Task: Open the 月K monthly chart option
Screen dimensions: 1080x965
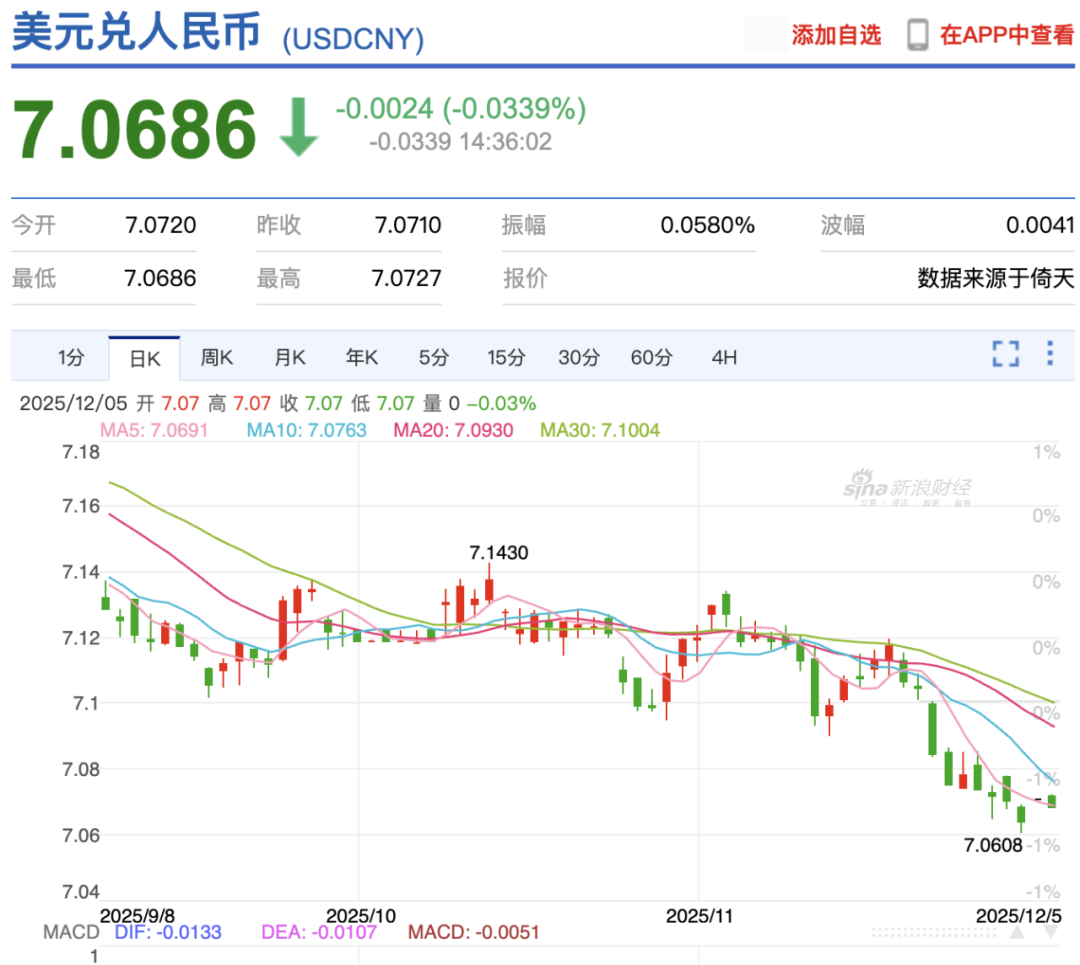Action: coord(289,357)
